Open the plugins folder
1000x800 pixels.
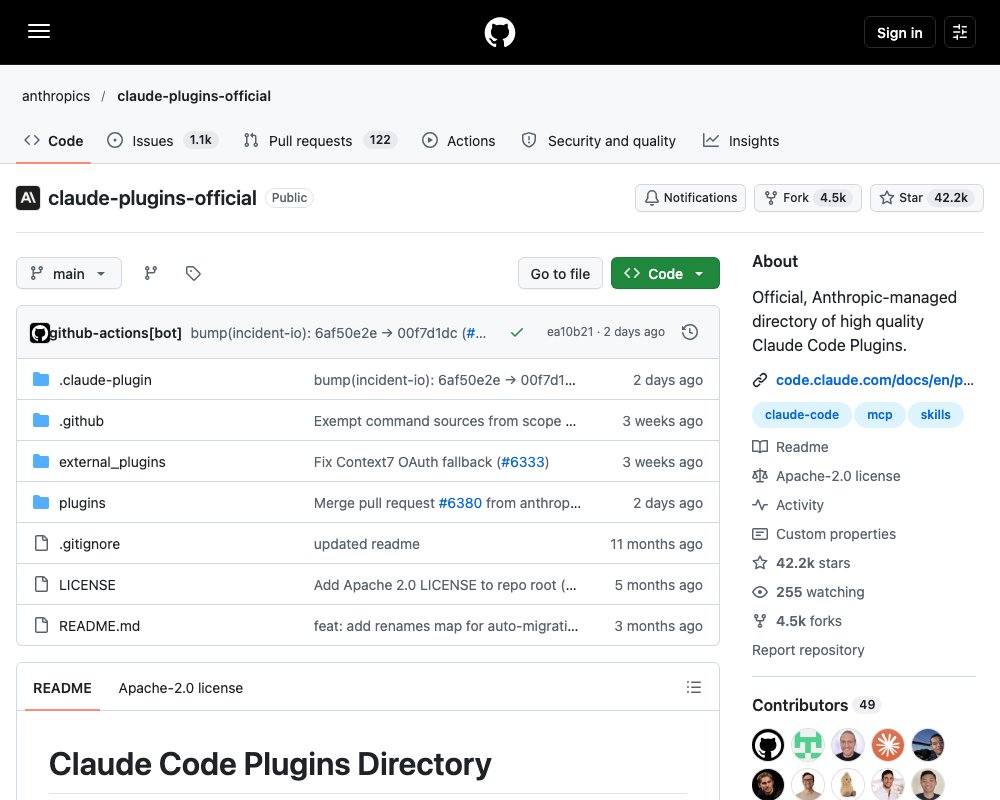(82, 503)
